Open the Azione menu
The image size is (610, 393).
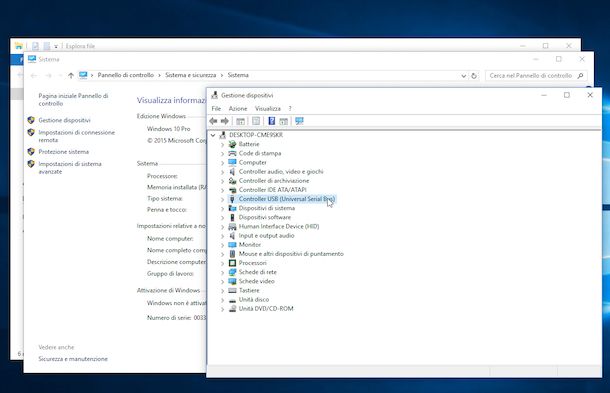238,109
